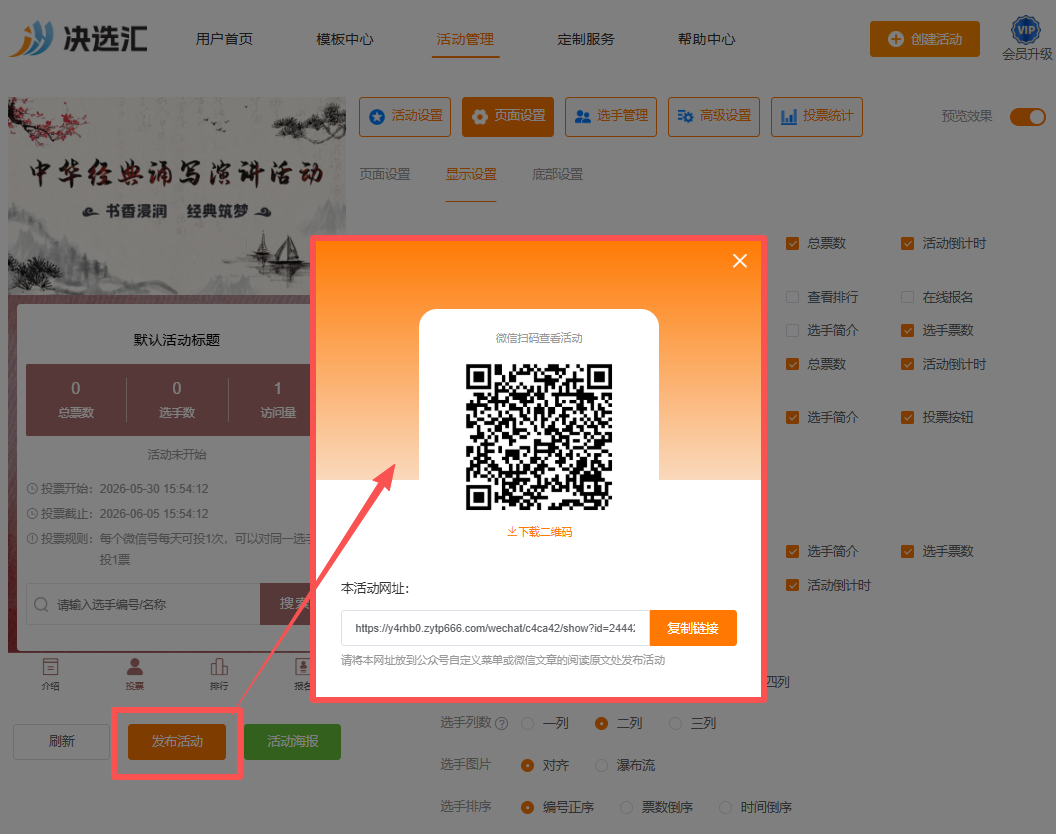Open 模板中心 menu
The image size is (1056, 834).
(345, 39)
